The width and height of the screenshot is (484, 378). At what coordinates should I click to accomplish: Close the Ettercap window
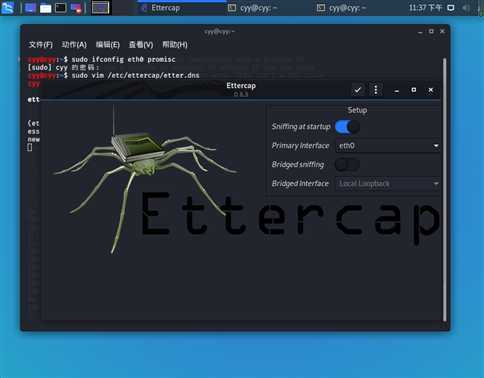pyautogui.click(x=431, y=90)
